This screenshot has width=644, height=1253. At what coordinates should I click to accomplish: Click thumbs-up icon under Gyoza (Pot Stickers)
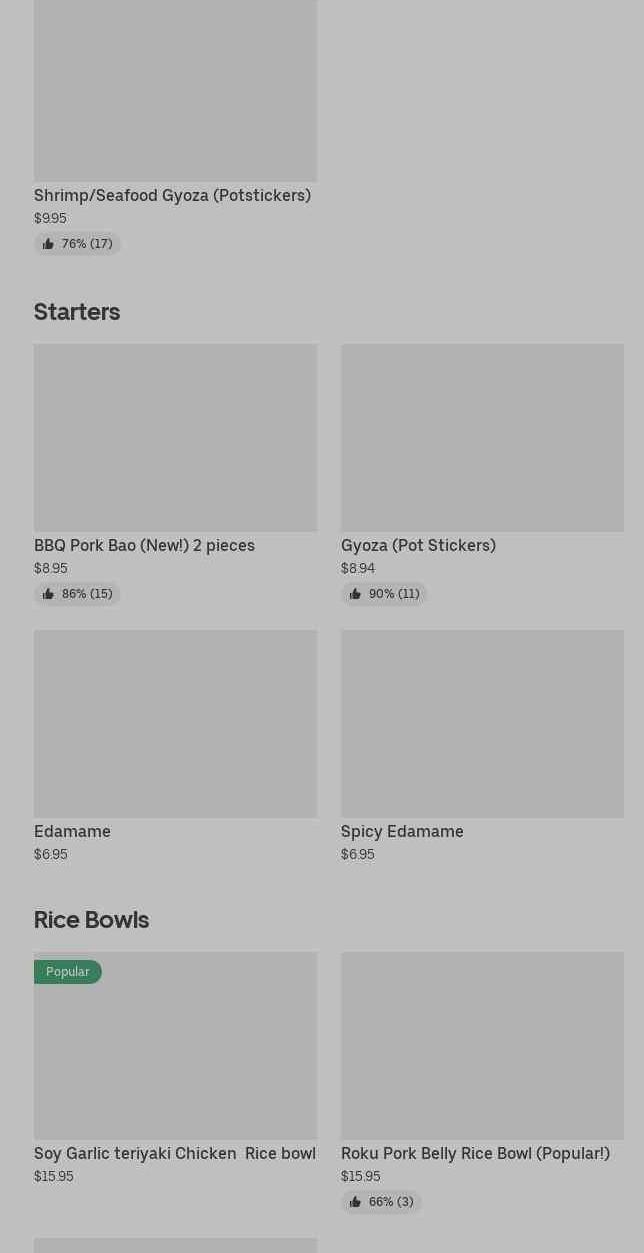(x=355, y=594)
